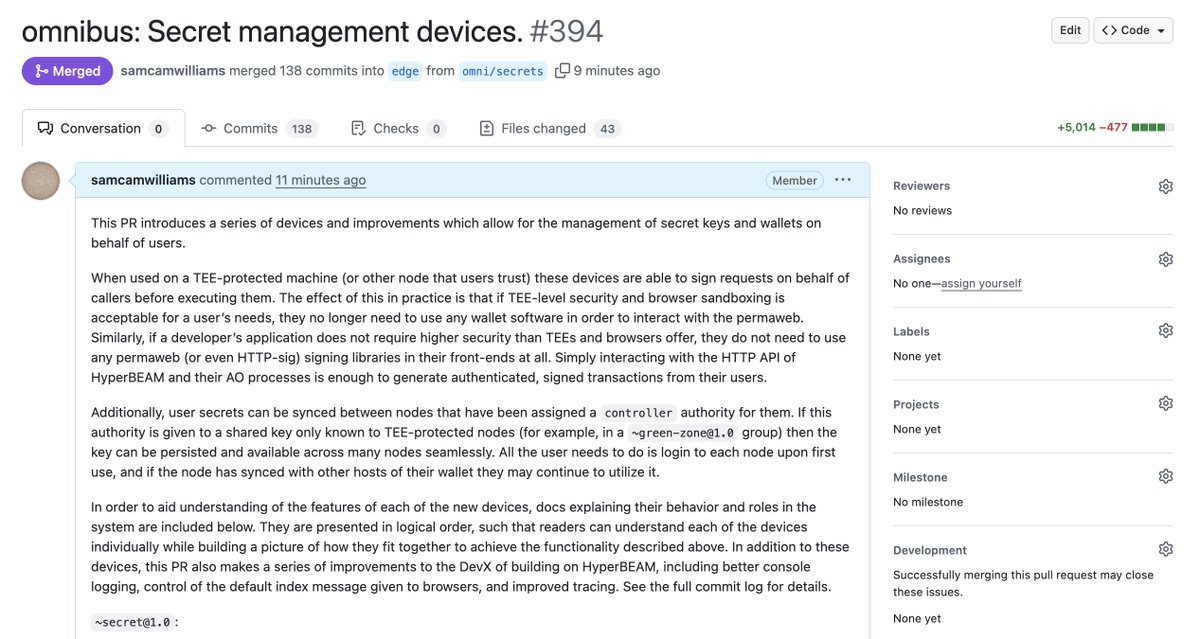This screenshot has width=1200, height=639.
Task: Switch to the Checks tab
Action: (x=398, y=128)
